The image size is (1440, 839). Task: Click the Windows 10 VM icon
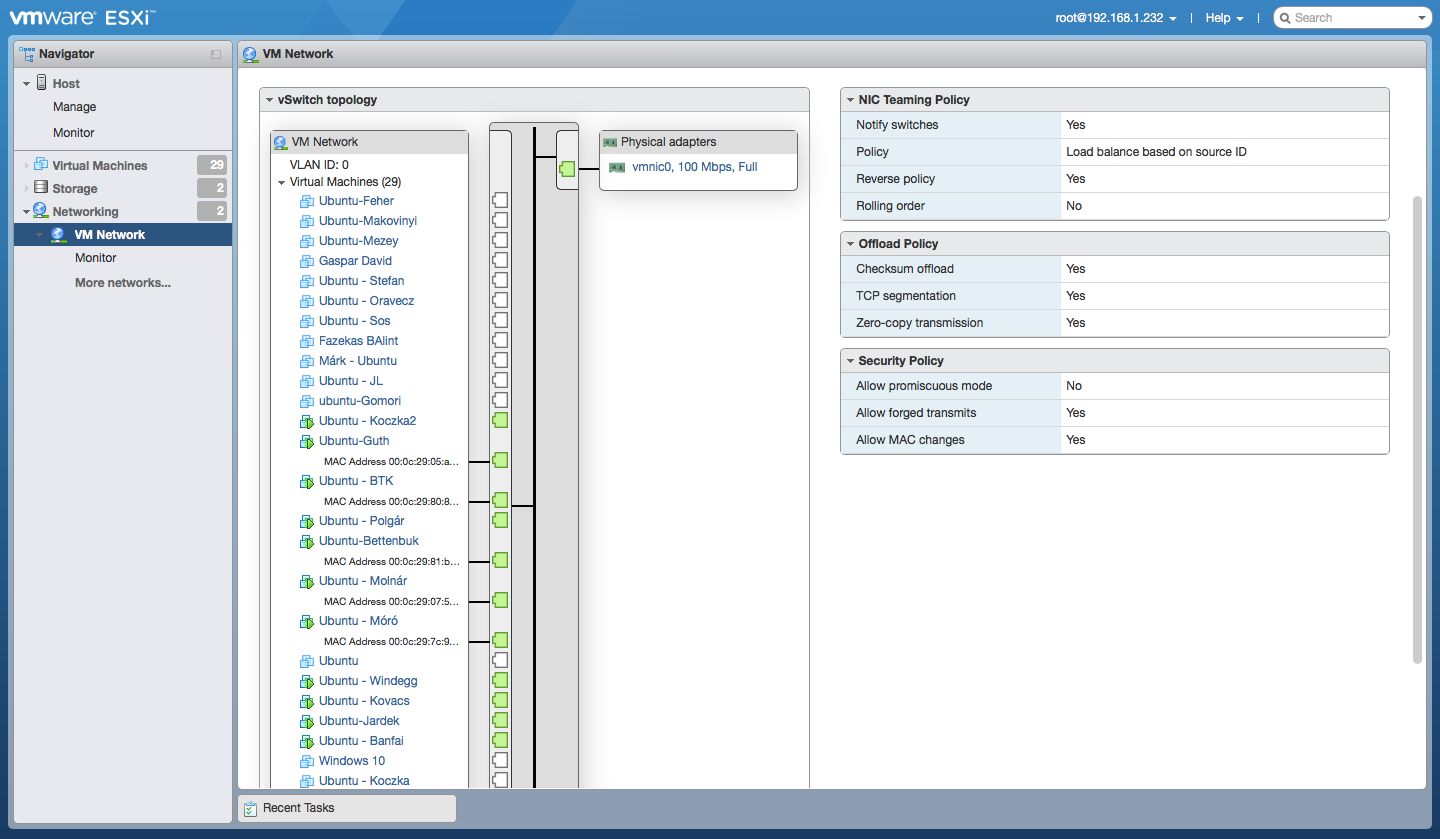click(x=307, y=761)
